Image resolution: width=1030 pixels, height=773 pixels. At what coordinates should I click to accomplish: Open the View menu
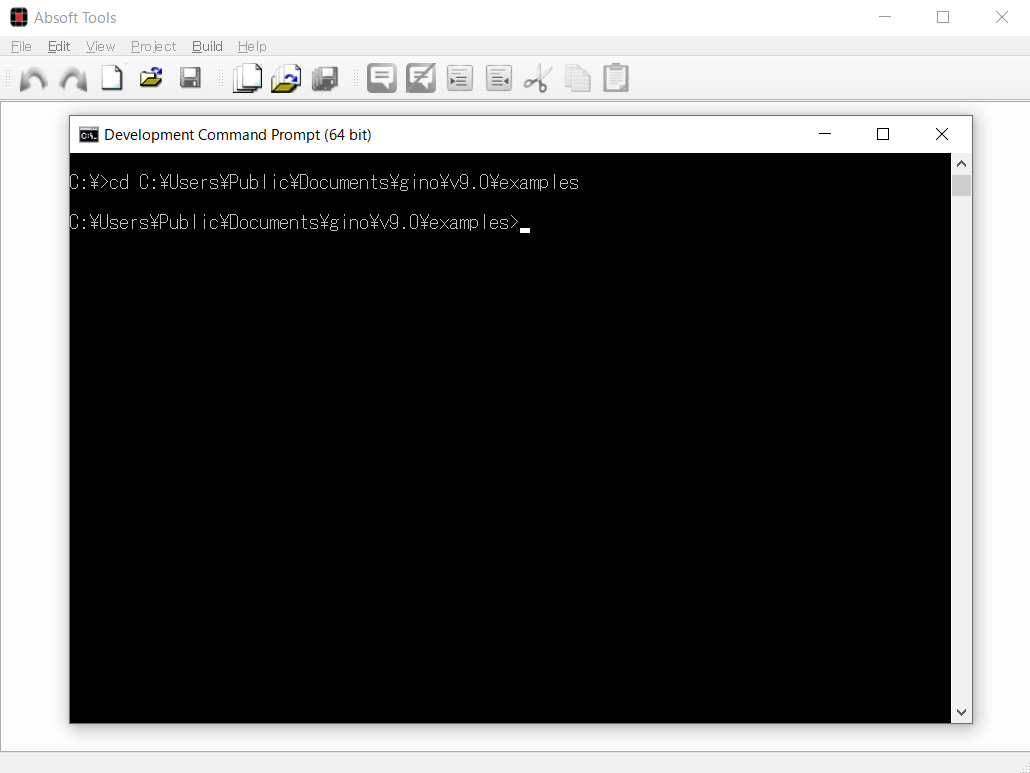(x=101, y=47)
